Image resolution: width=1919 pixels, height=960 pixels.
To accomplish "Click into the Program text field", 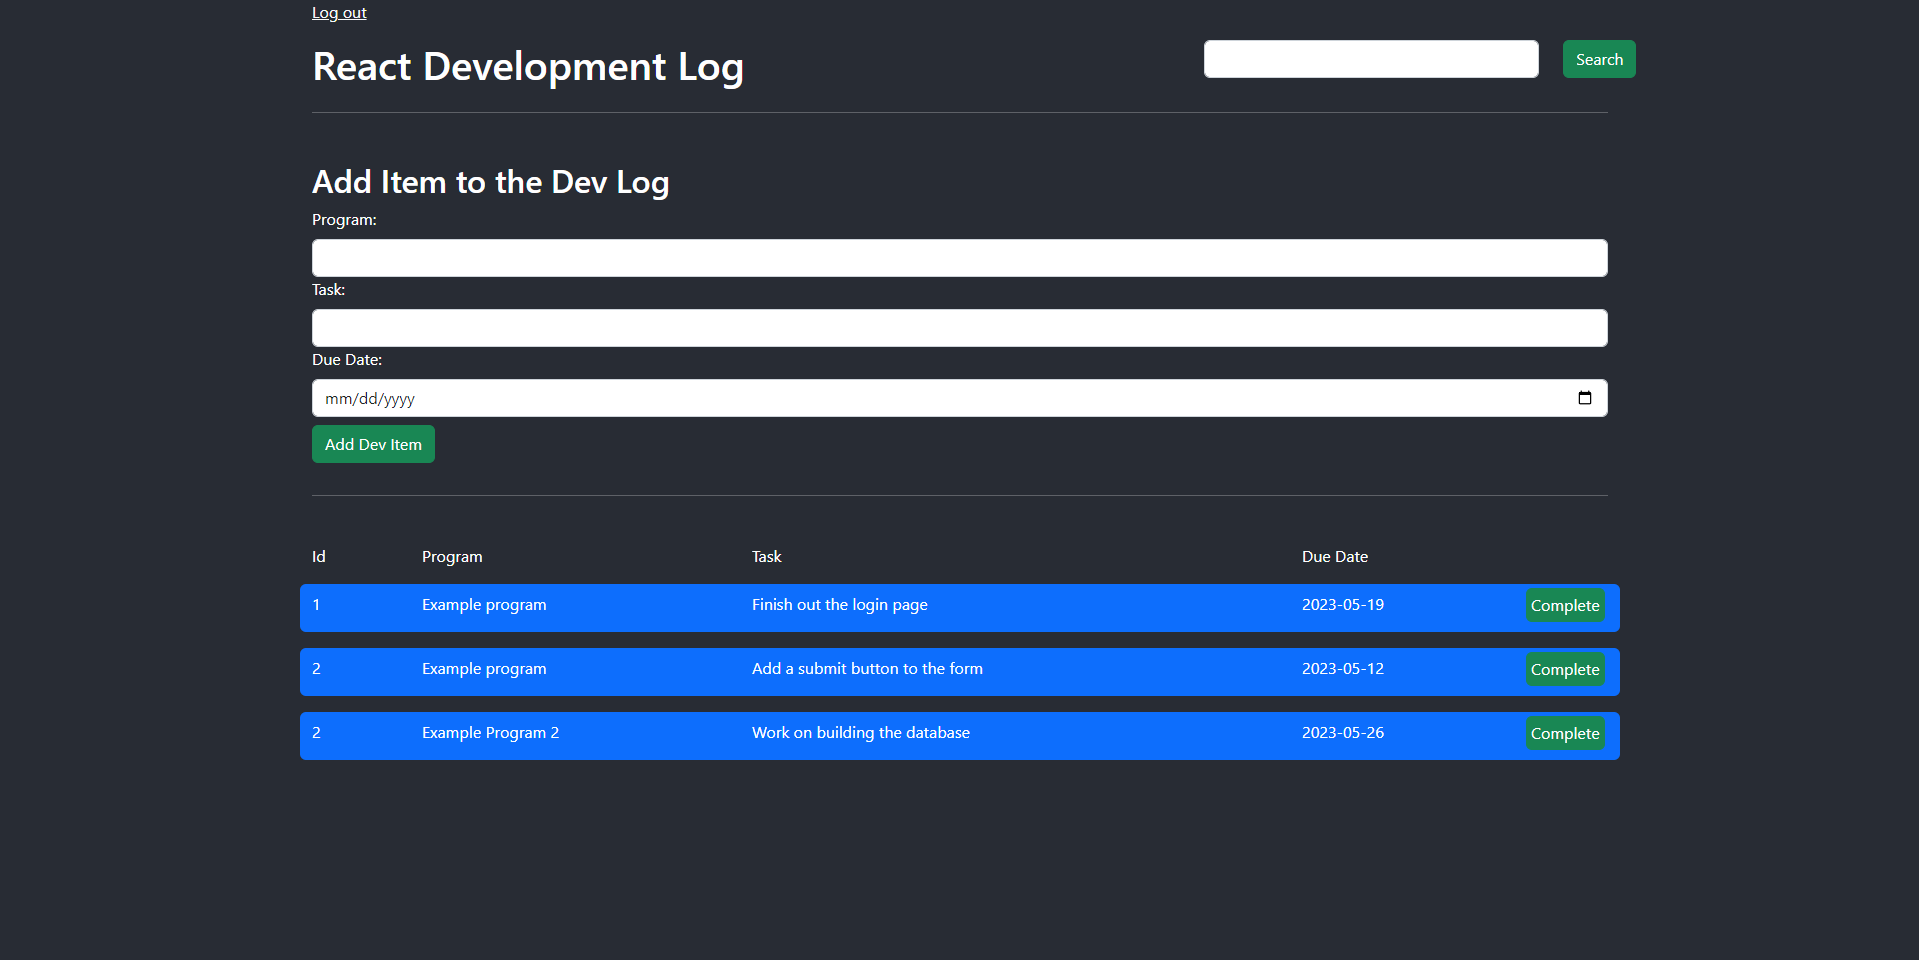I will pos(959,258).
